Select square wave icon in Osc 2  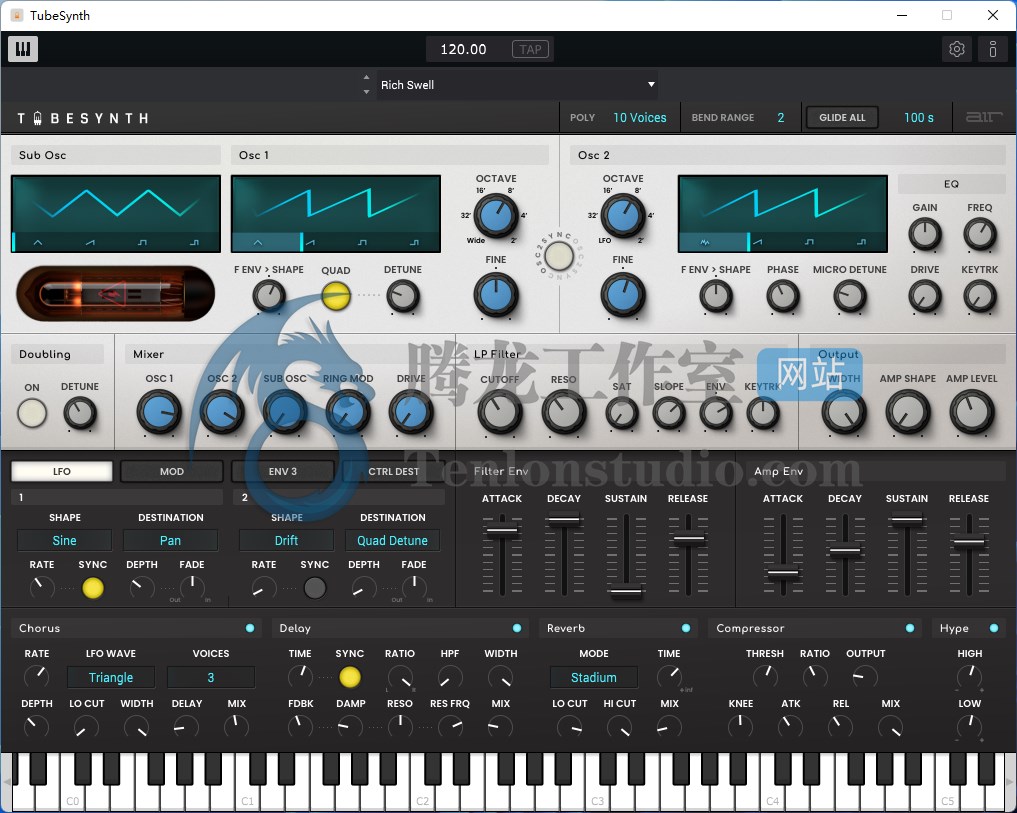pos(809,243)
